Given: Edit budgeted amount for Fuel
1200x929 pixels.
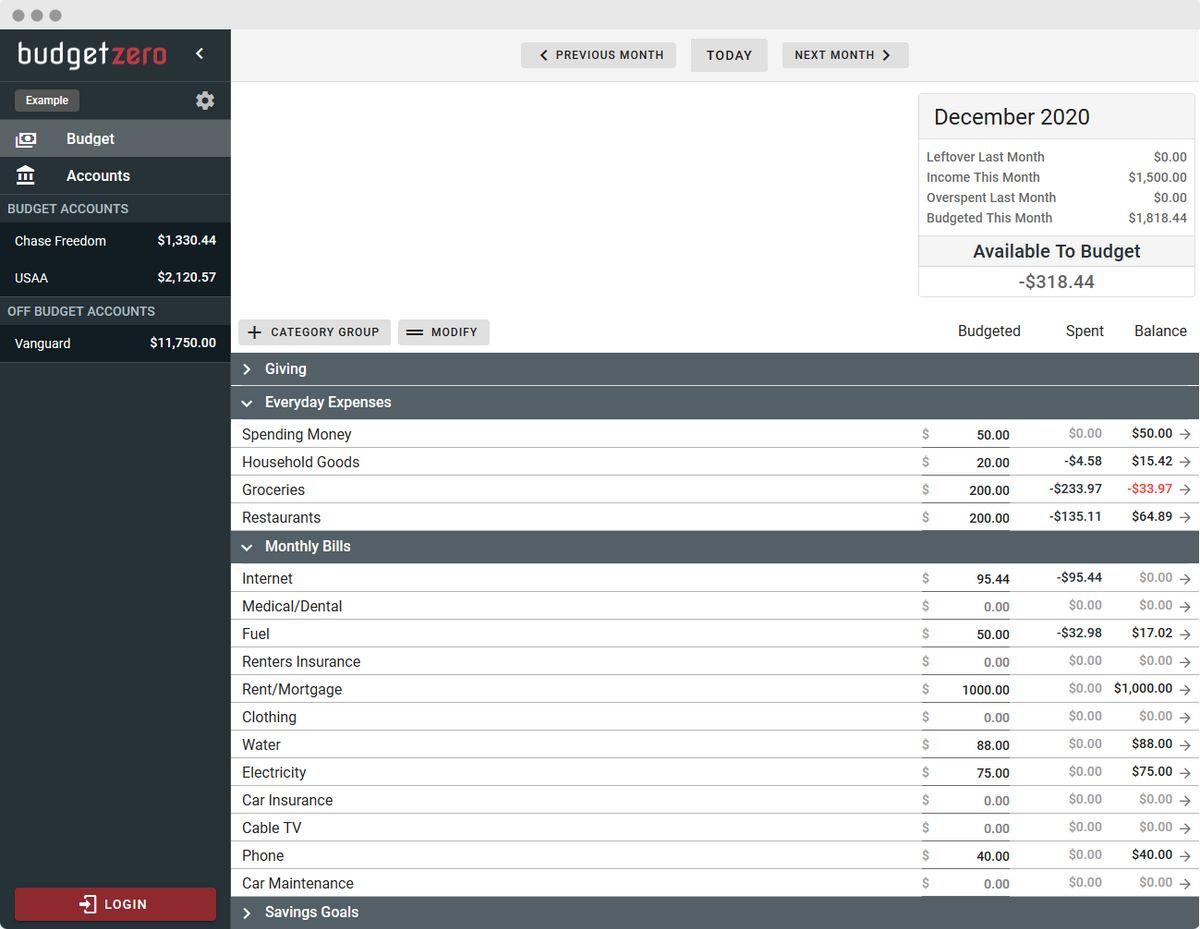Looking at the screenshot, I should pos(966,634).
